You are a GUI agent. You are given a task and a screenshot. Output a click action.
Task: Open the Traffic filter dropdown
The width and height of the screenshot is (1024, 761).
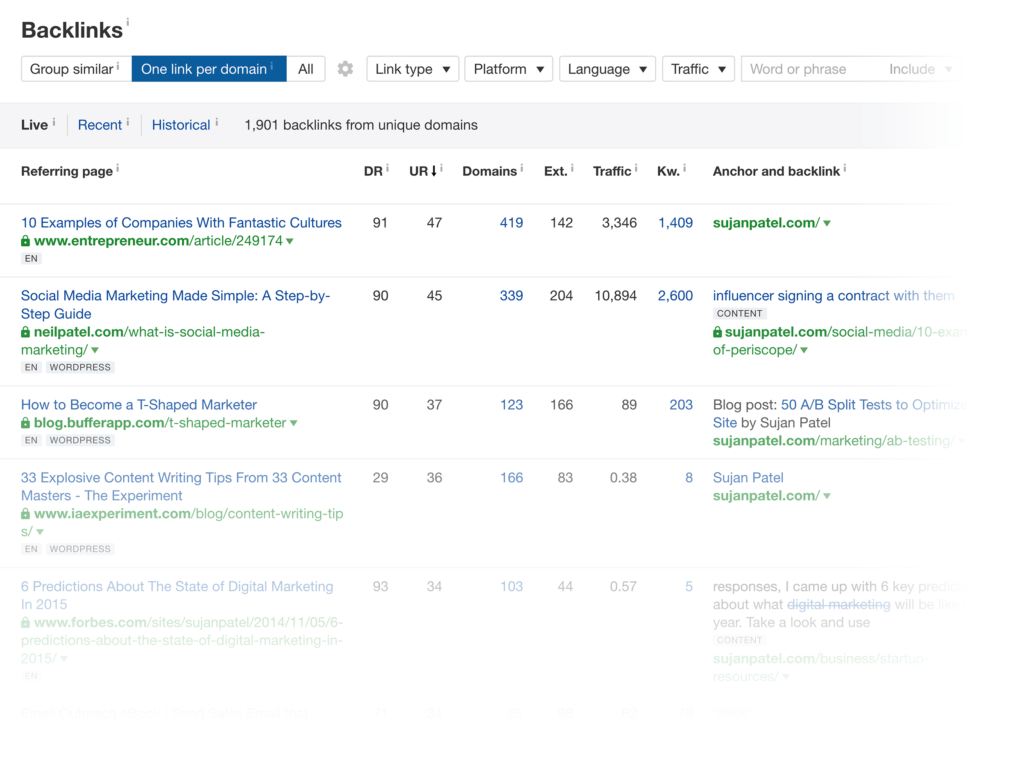pyautogui.click(x=699, y=69)
